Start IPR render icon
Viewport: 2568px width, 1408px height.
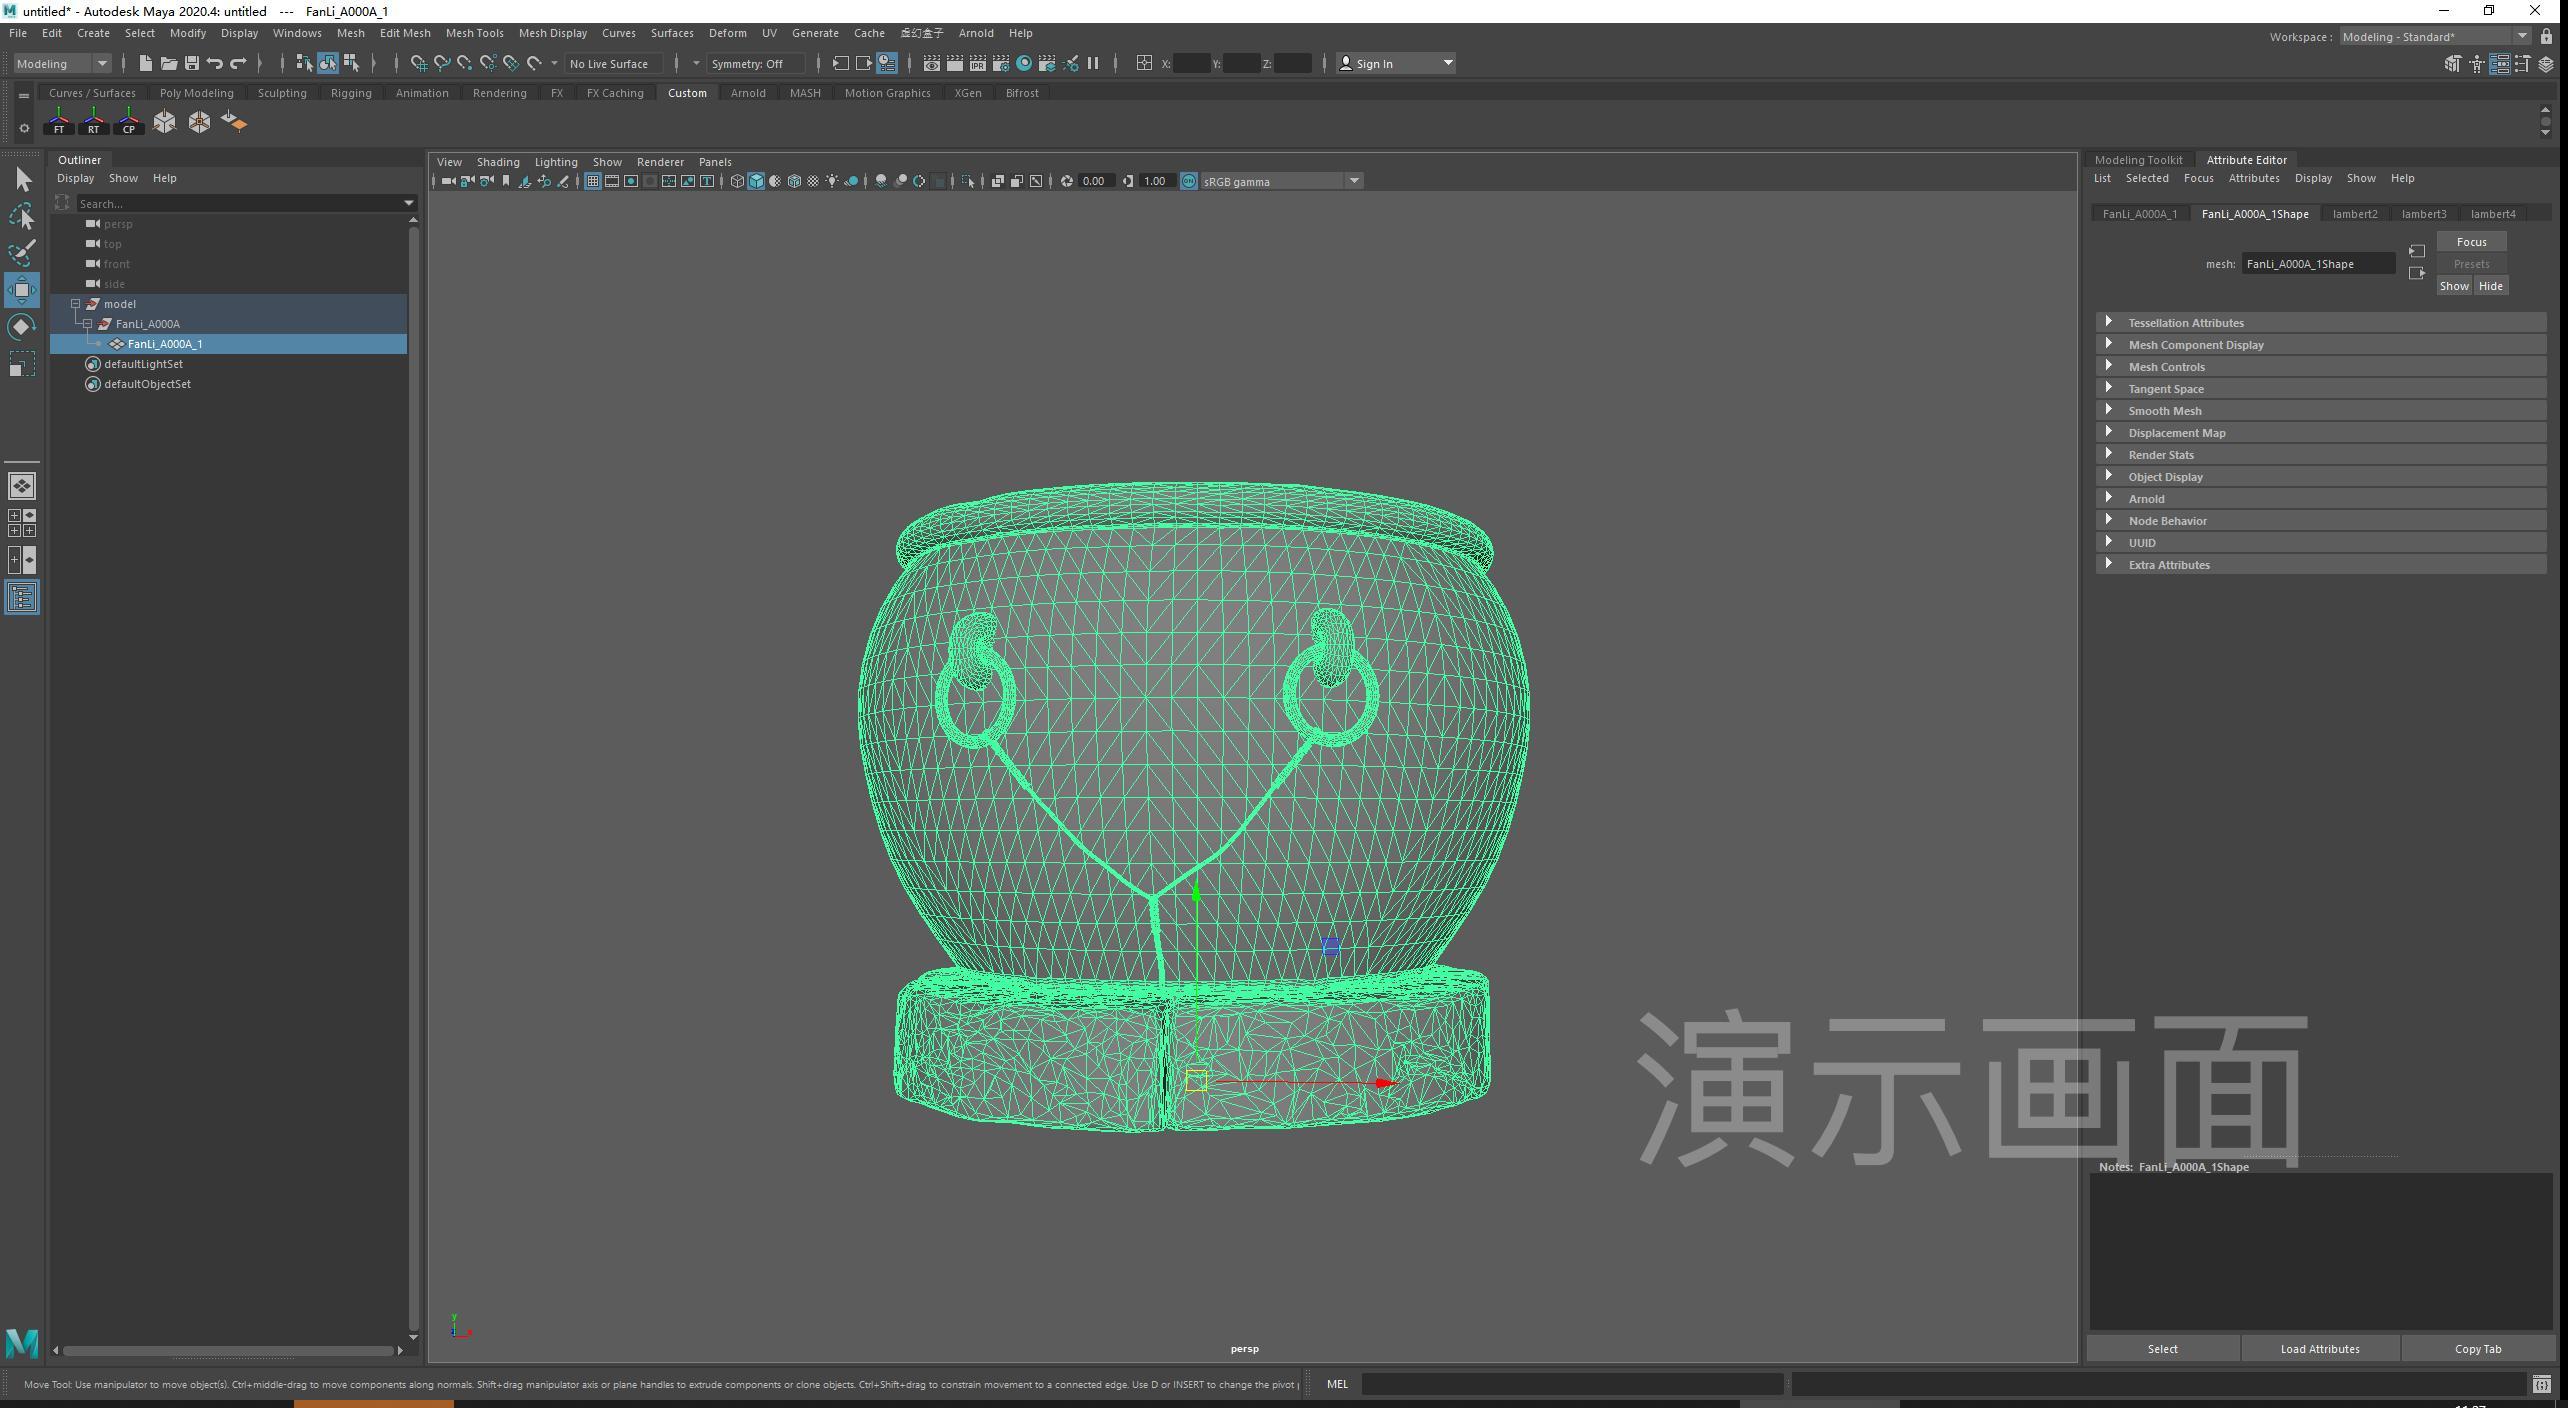(978, 63)
